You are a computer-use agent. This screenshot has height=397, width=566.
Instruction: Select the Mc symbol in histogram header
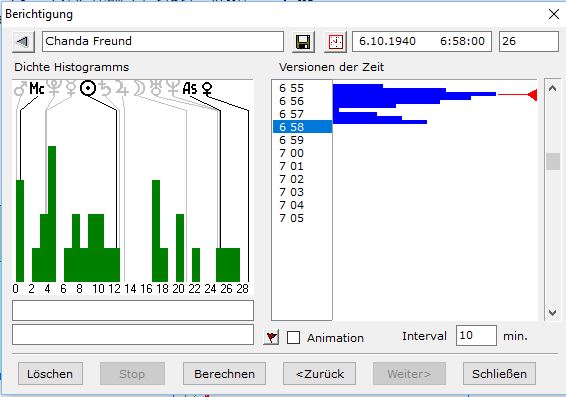(x=37, y=88)
